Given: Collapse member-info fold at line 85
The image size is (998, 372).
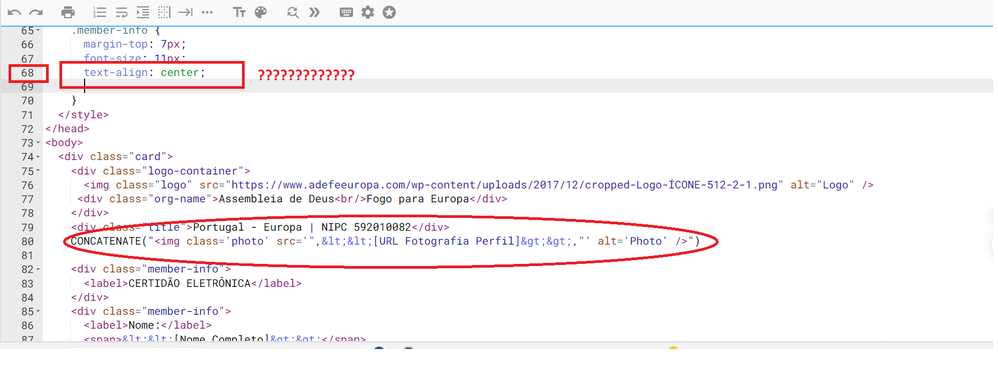Looking at the screenshot, I should [x=38, y=311].
